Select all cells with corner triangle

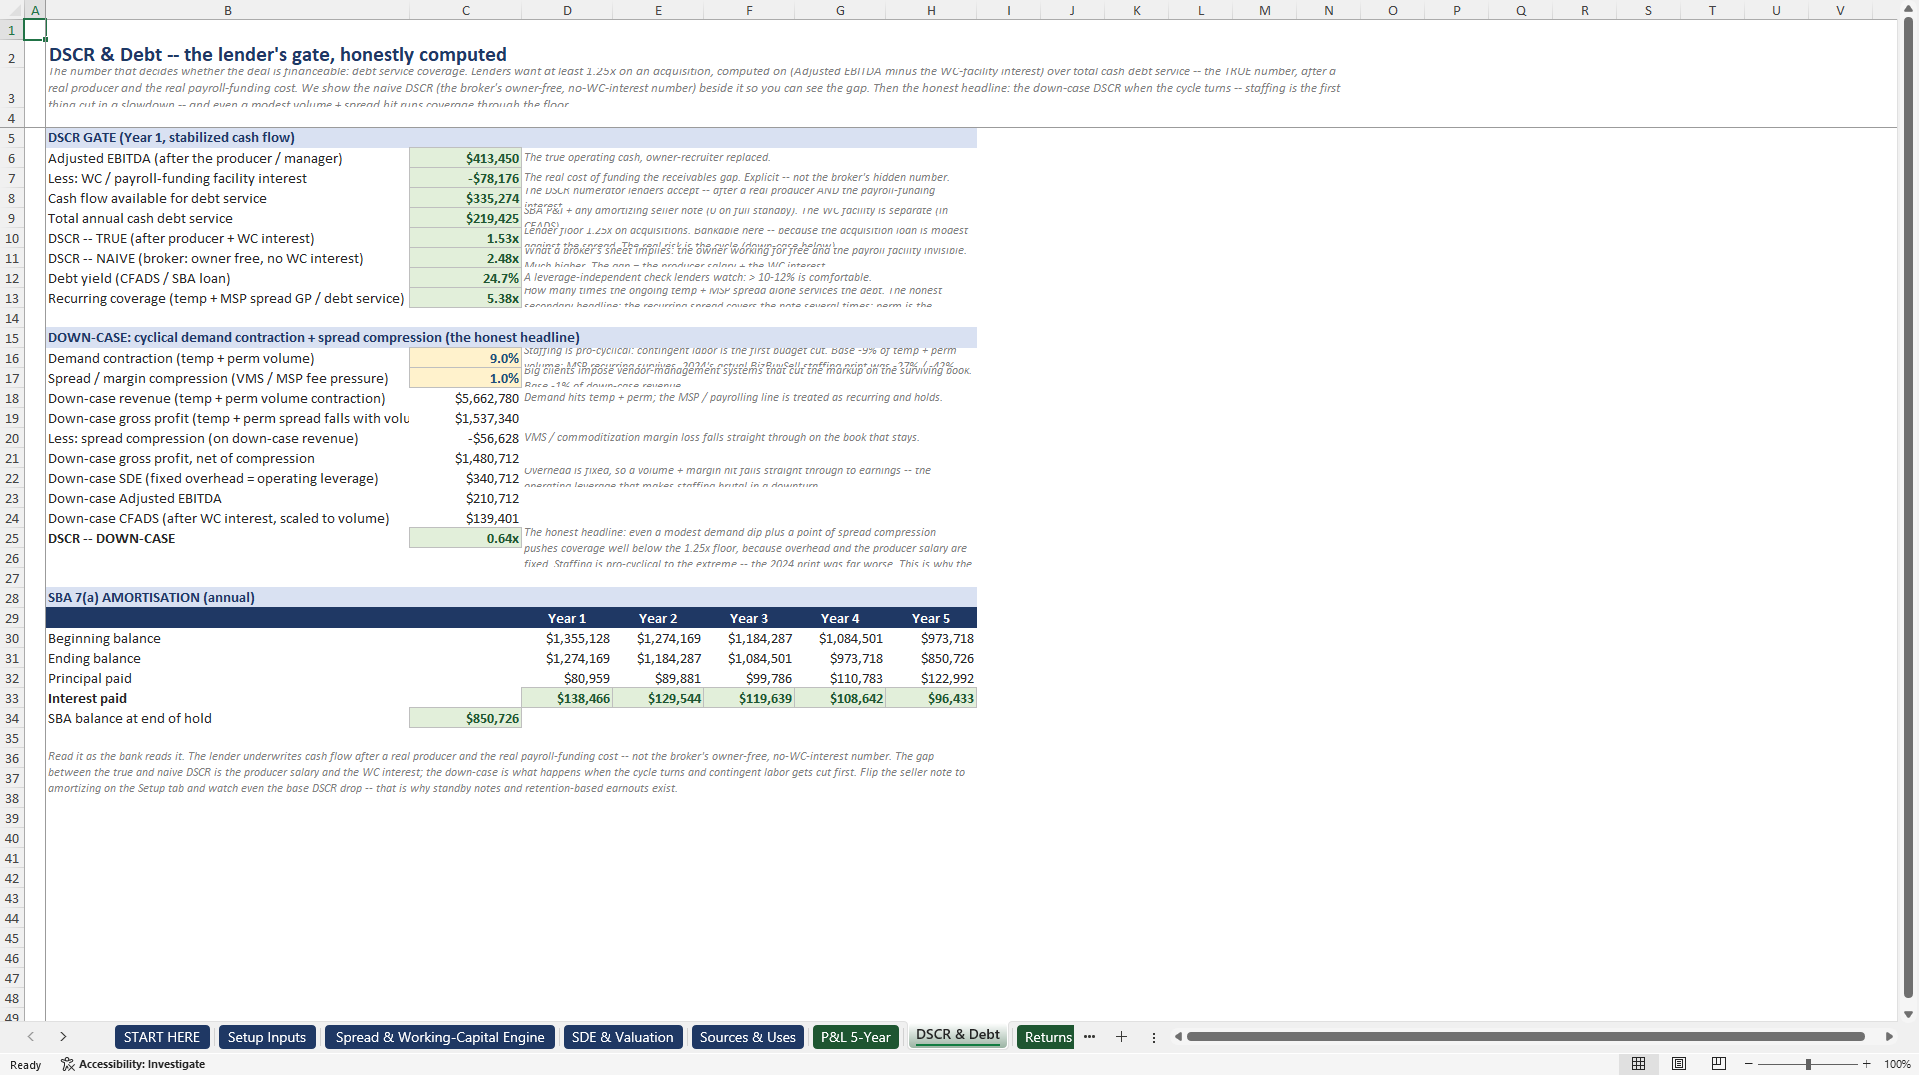[x=11, y=10]
